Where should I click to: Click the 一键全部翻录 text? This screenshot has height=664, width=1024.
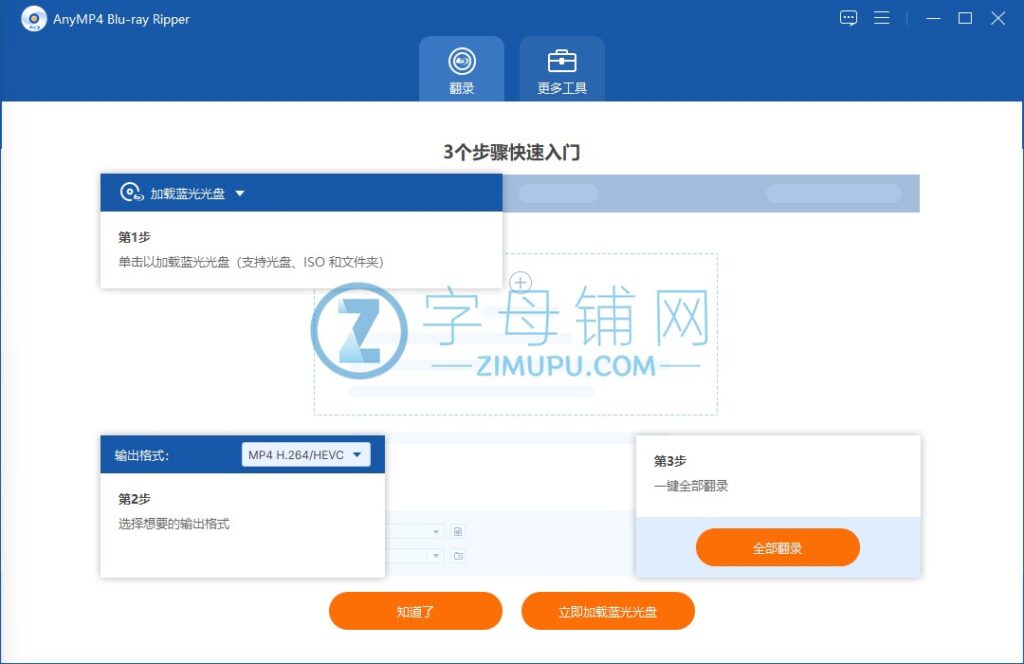(691, 486)
